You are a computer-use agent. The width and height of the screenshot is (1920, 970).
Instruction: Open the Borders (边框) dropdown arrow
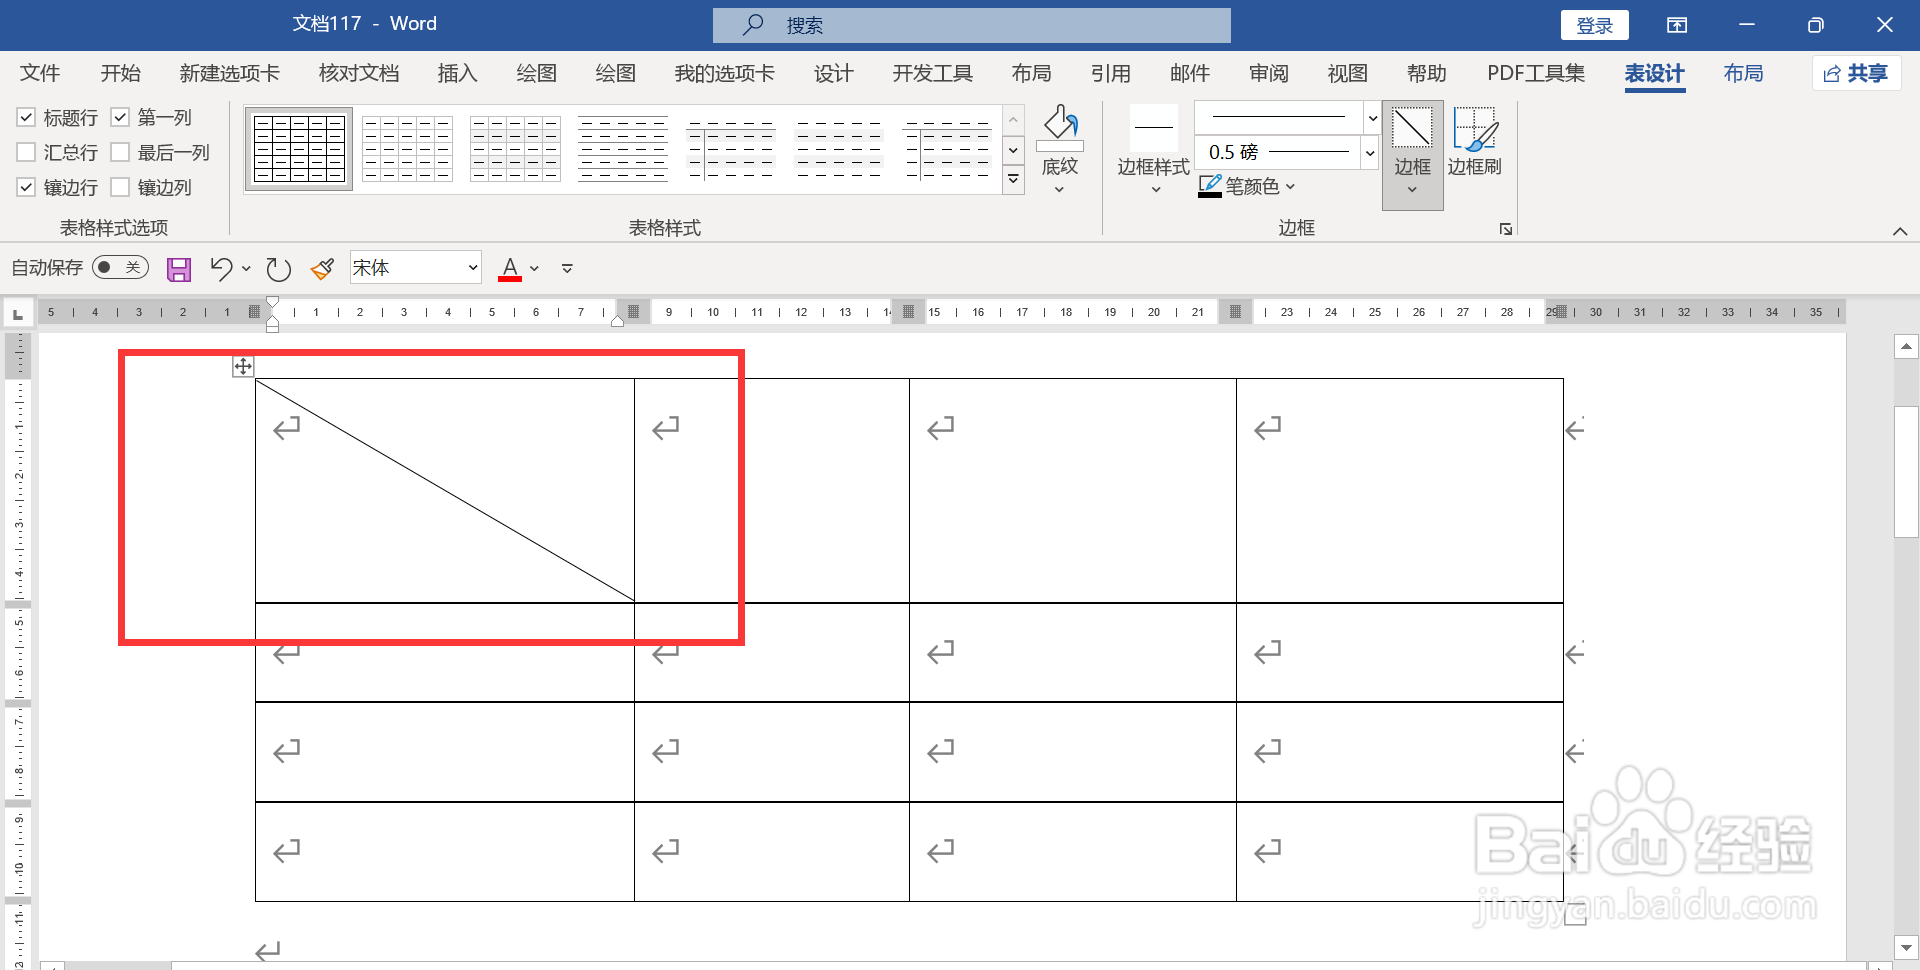tap(1412, 190)
